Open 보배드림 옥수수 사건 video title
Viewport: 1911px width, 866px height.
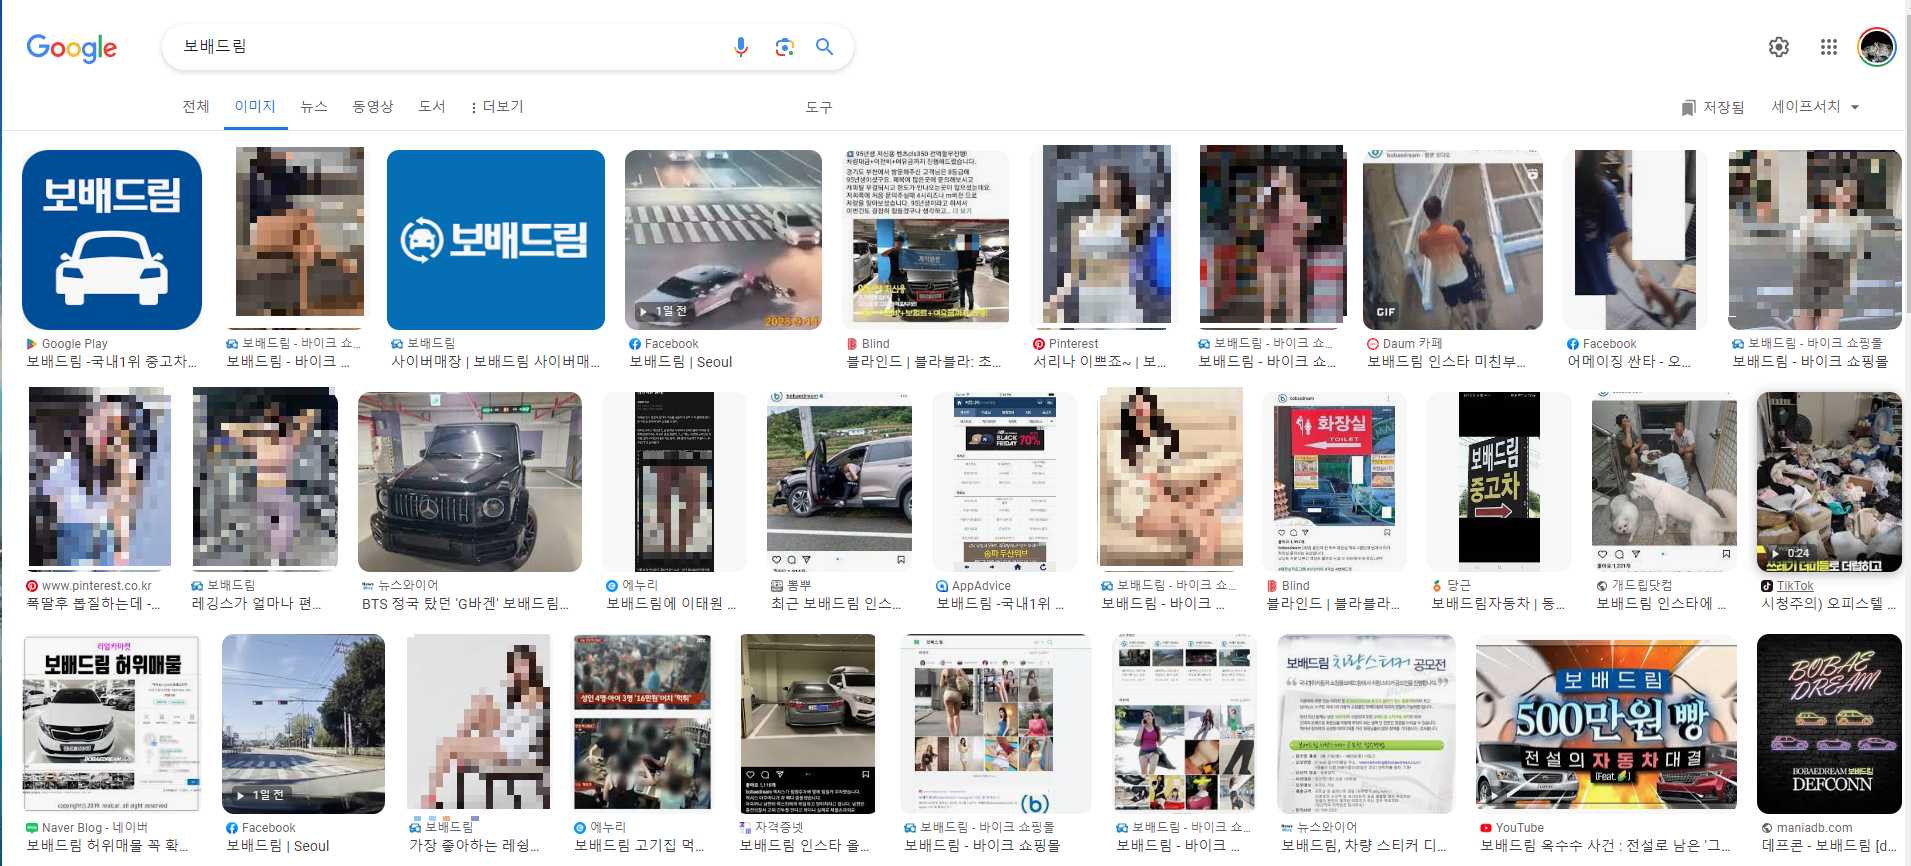click(1606, 846)
